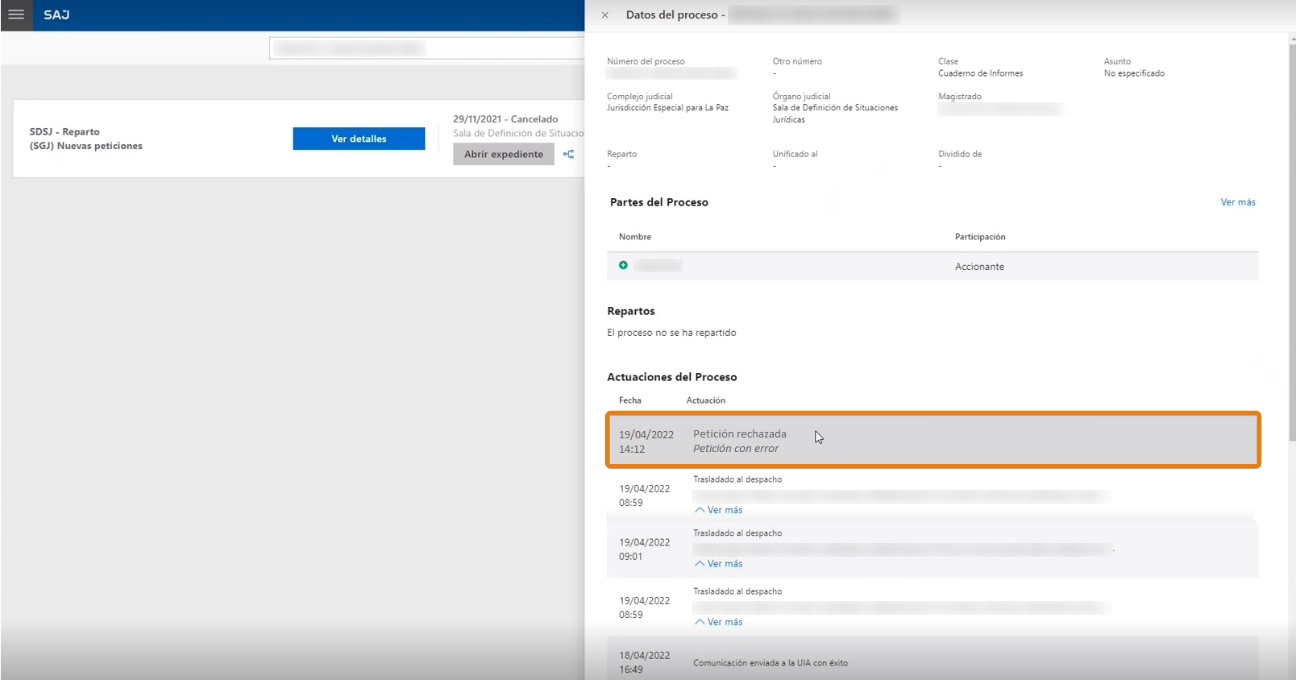Click the Nombre column header
The height and width of the screenshot is (680, 1296).
click(635, 237)
